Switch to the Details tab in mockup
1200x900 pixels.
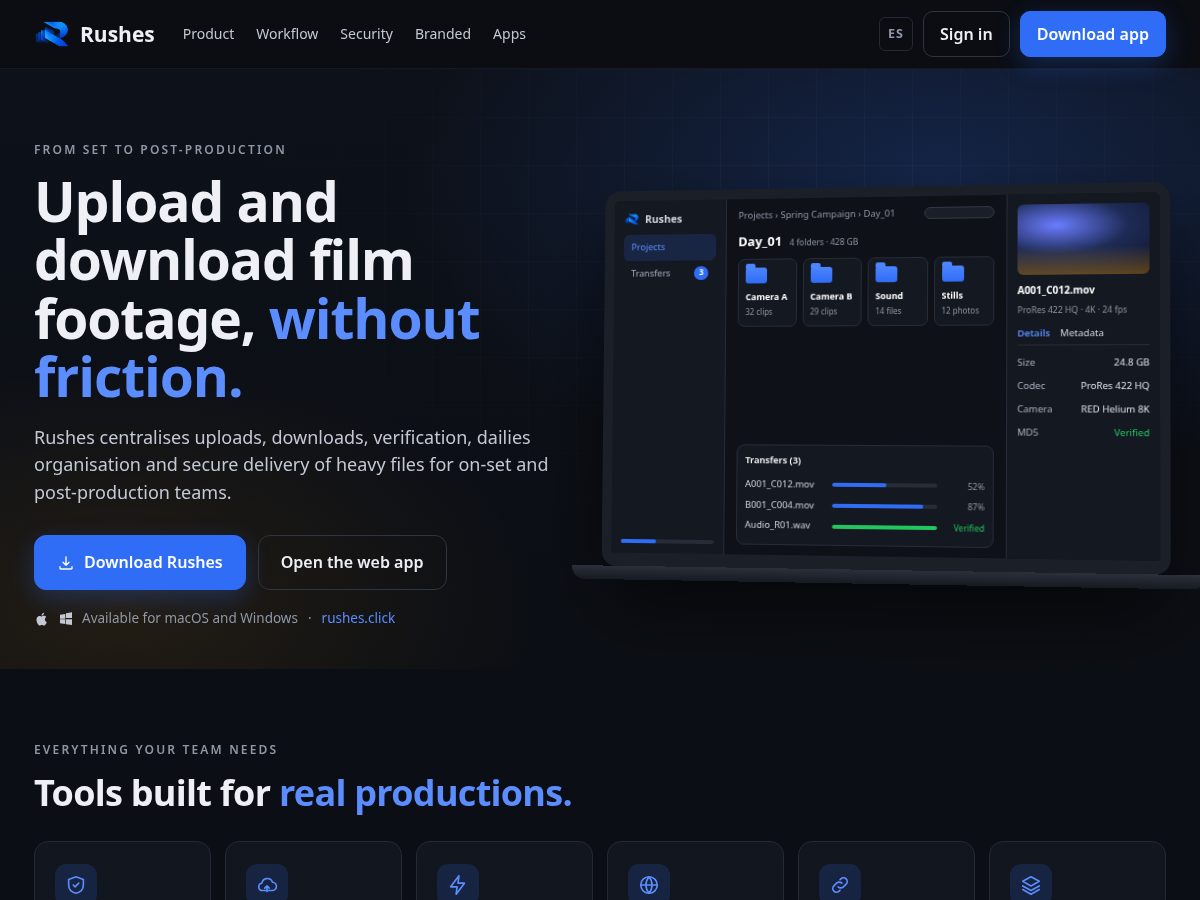pos(1033,333)
